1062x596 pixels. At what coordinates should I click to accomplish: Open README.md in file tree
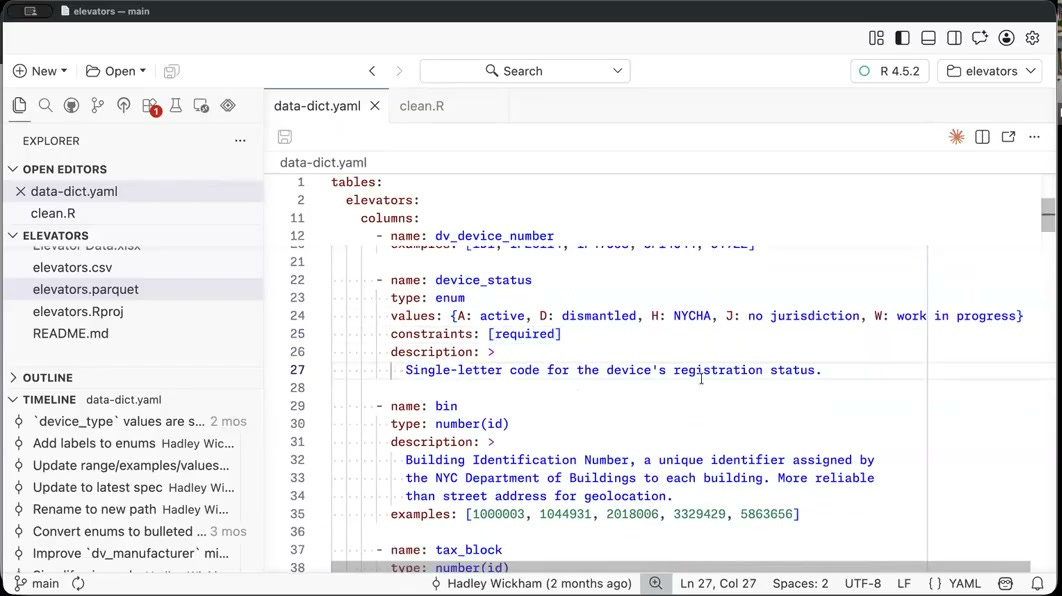click(70, 333)
